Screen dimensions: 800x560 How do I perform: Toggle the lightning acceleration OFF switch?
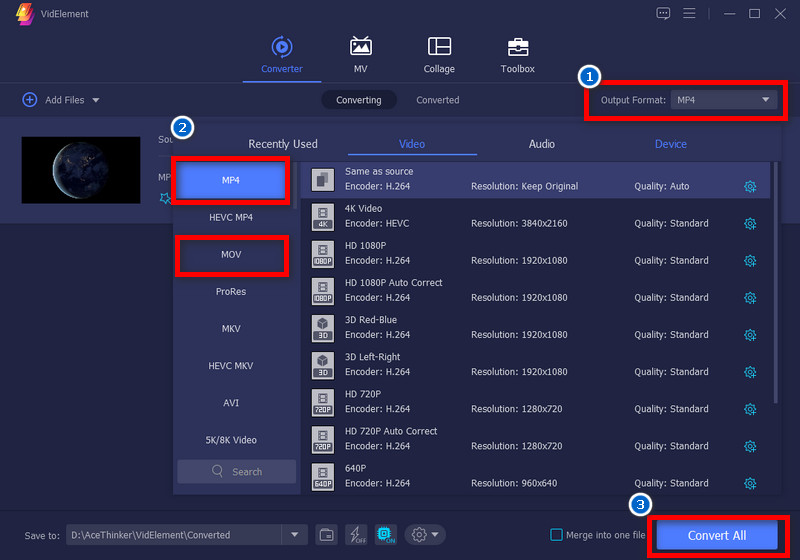(x=356, y=535)
